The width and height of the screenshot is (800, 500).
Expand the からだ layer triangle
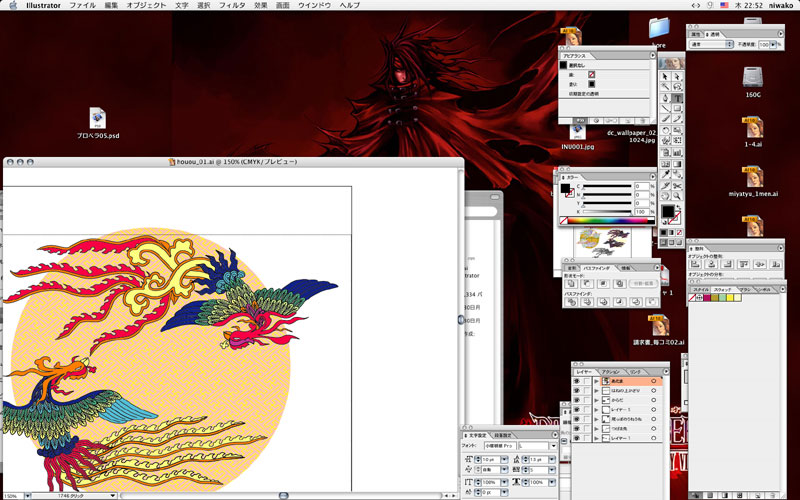point(596,400)
